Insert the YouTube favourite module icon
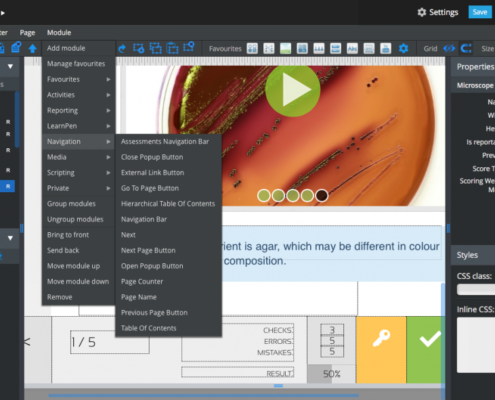The image size is (495, 400). pyautogui.click(x=386, y=49)
